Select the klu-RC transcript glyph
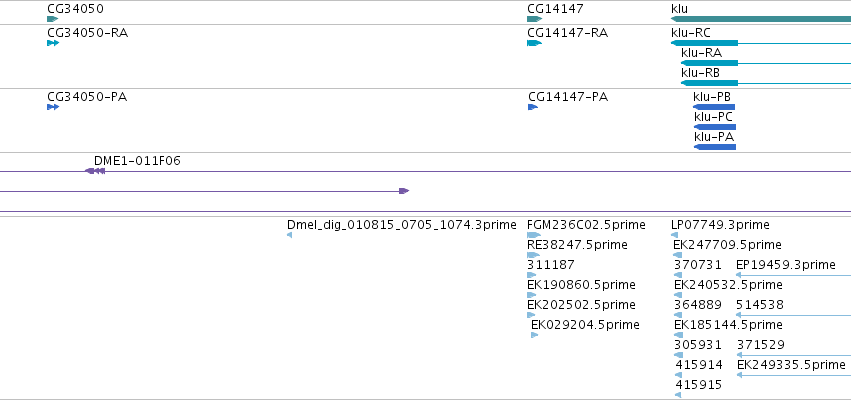The width and height of the screenshot is (851, 400). [x=761, y=43]
